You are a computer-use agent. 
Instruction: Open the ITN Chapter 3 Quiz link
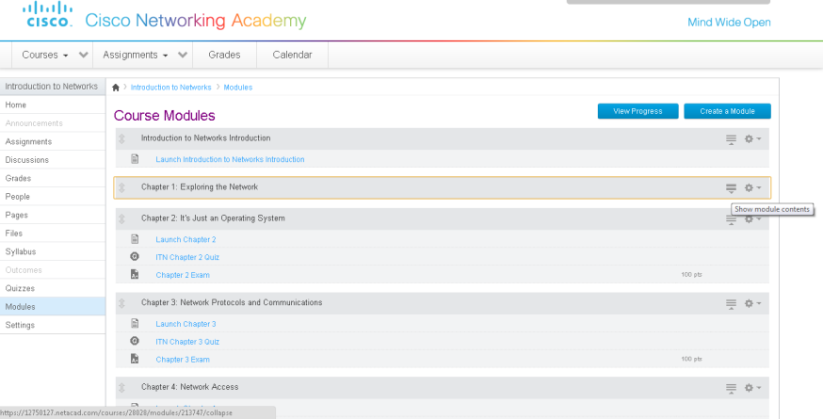pos(188,341)
